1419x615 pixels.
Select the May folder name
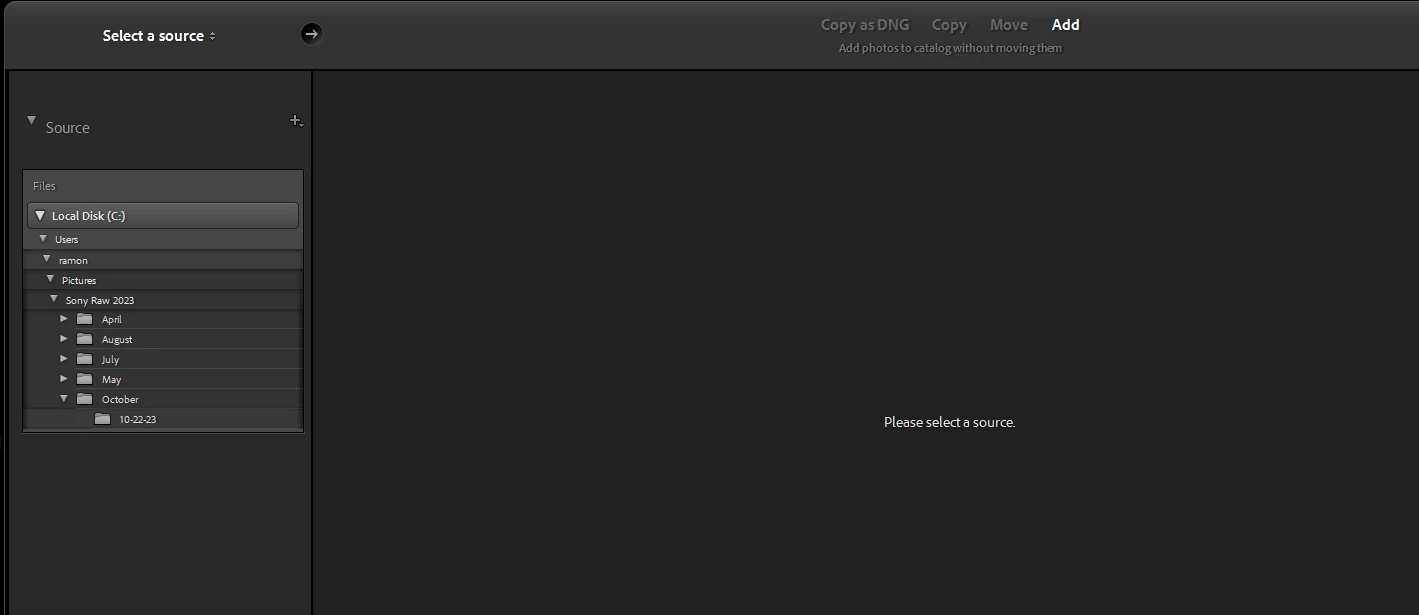point(111,380)
